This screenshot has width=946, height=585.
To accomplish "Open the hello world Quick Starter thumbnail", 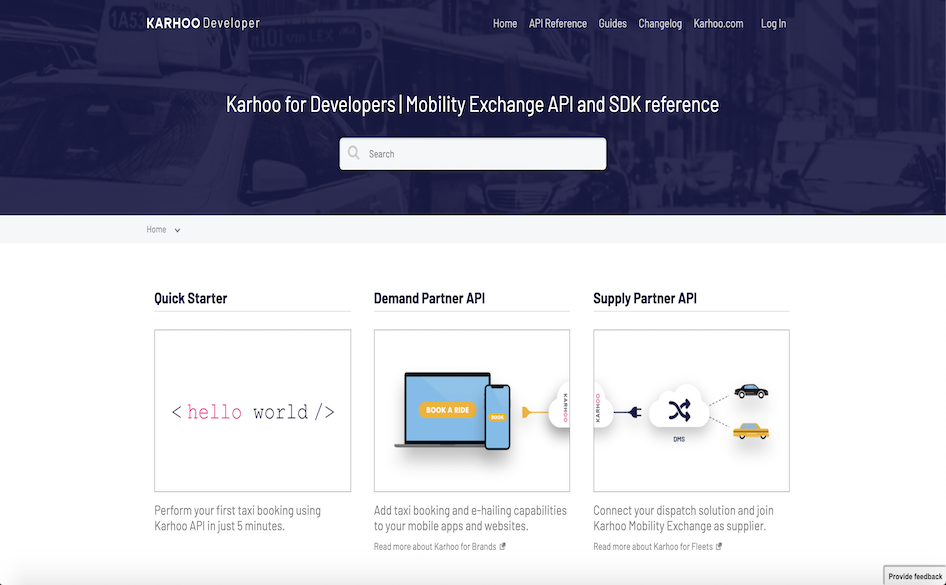I will pos(252,410).
